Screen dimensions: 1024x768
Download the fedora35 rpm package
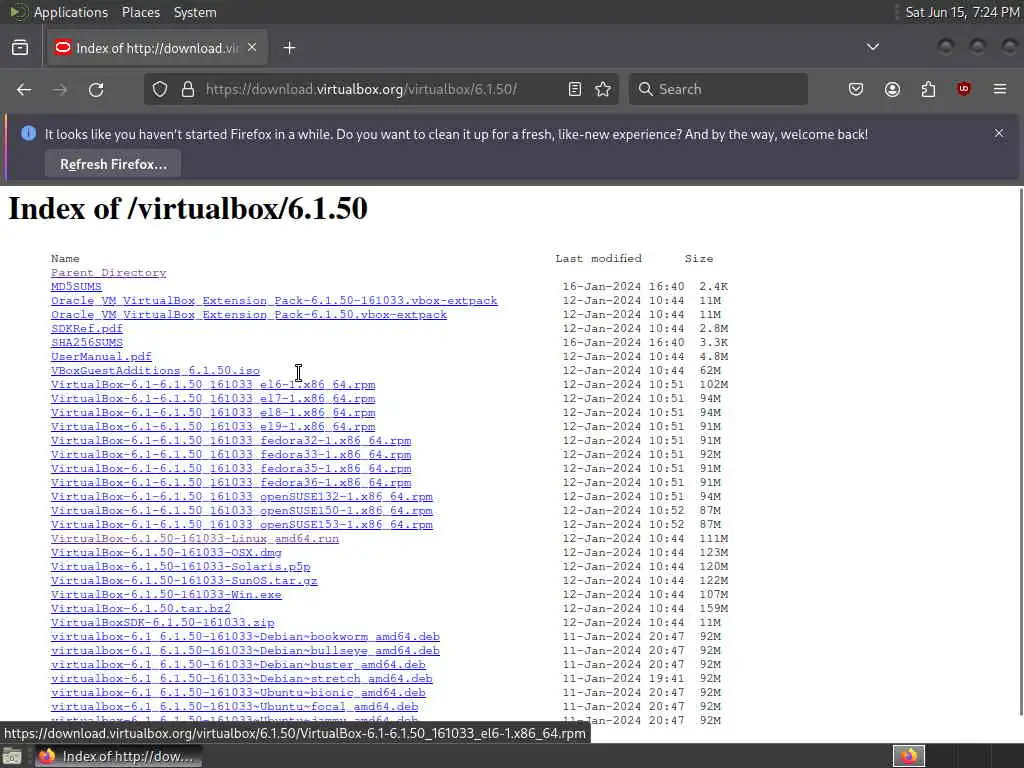point(231,468)
